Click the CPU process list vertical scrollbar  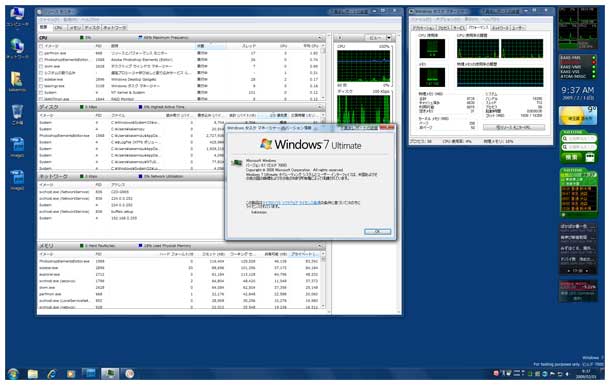323,72
